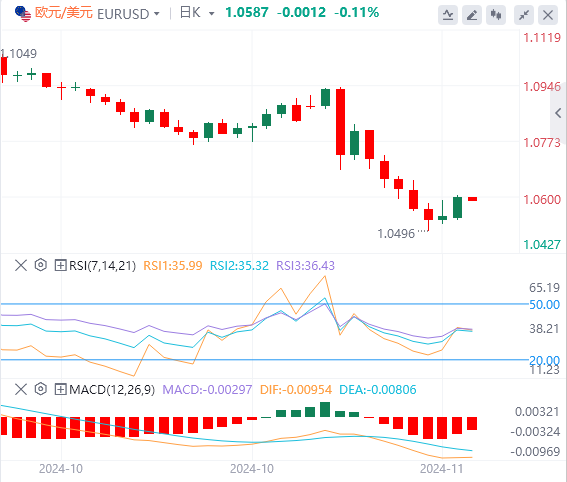Click the percent change -0.11%
The height and width of the screenshot is (482, 567).
coord(357,13)
